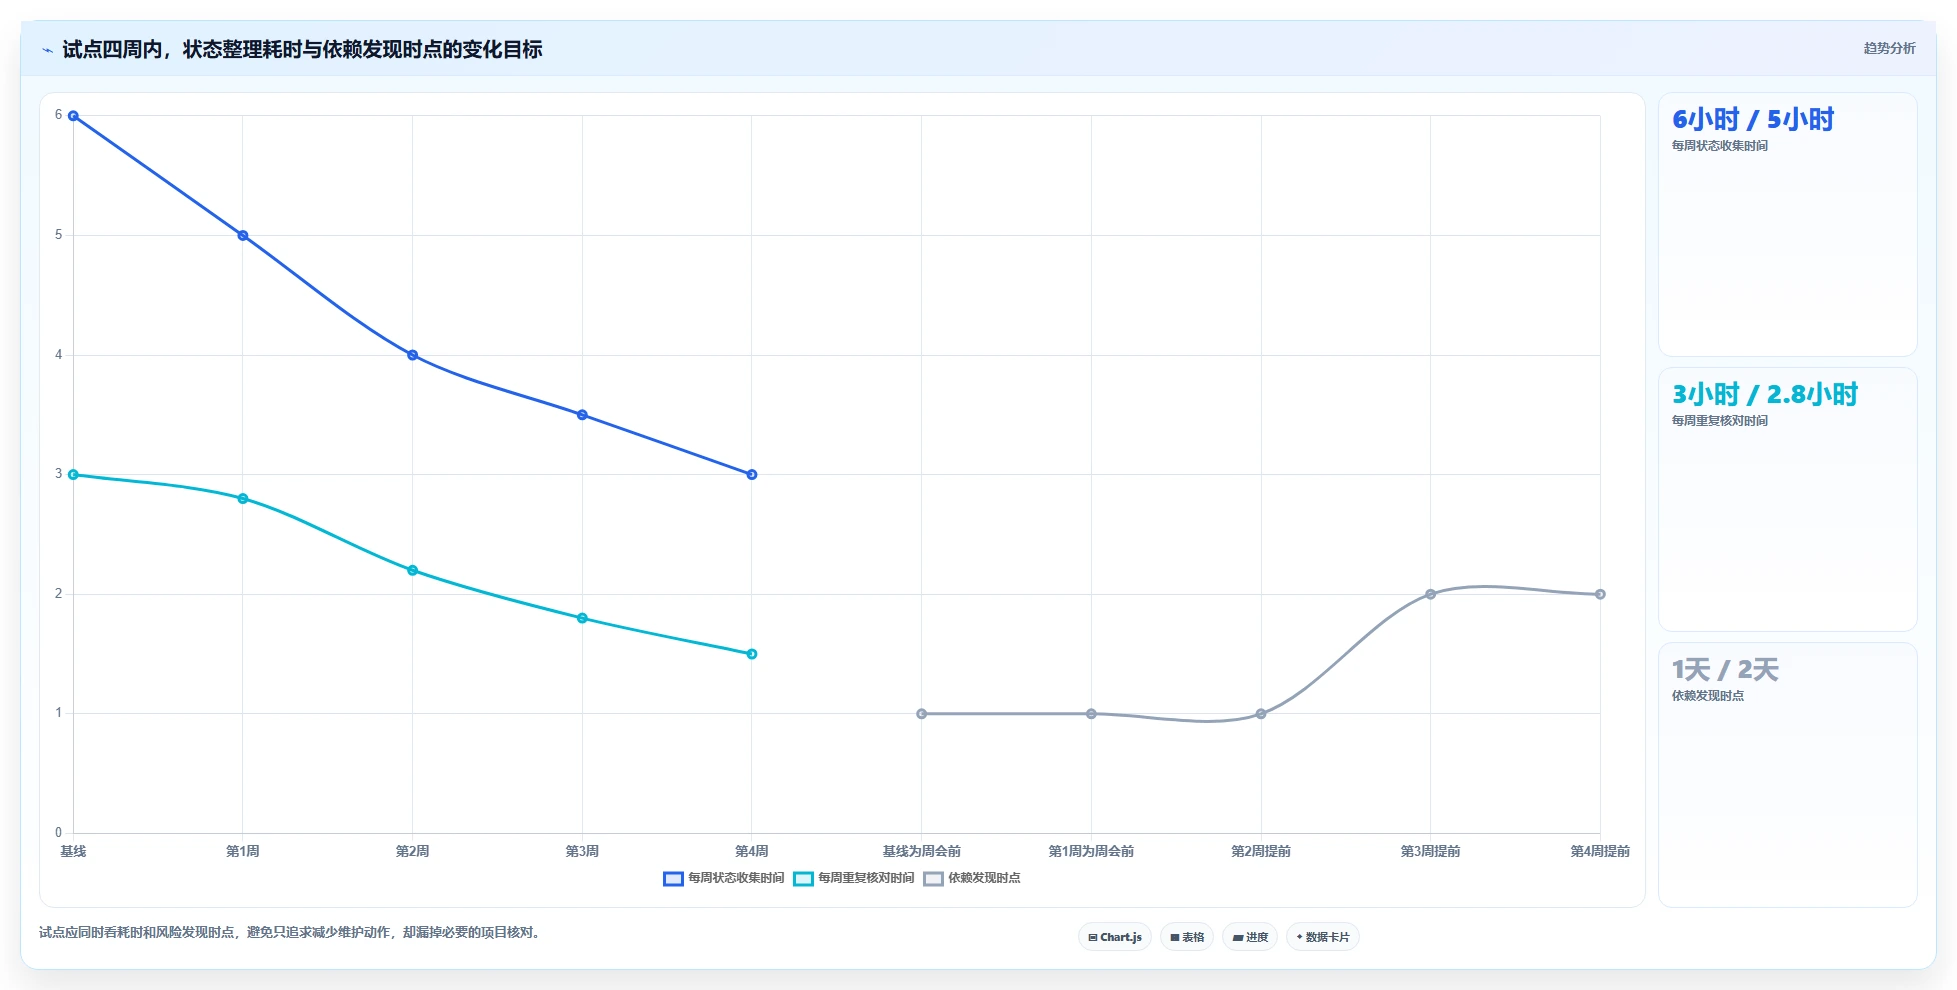Click the gray point at 第2周提前
Viewport: 1957px width, 990px height.
(1261, 714)
